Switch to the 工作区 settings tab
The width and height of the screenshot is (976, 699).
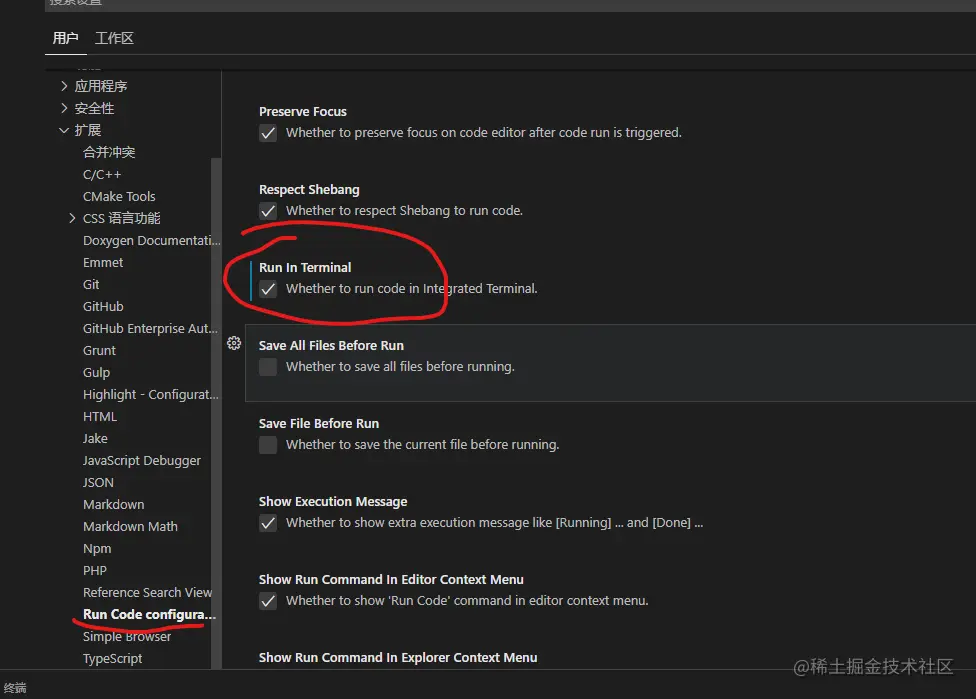click(x=114, y=38)
